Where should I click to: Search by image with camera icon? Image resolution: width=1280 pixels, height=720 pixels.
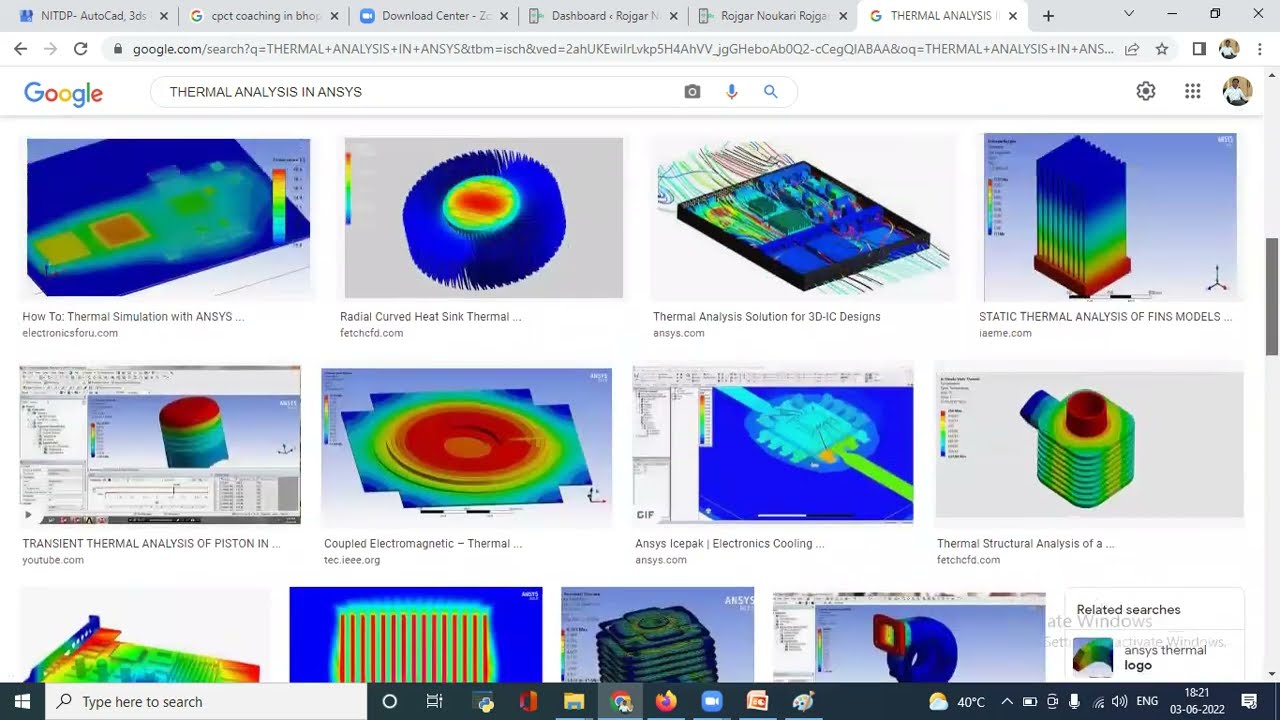(692, 91)
